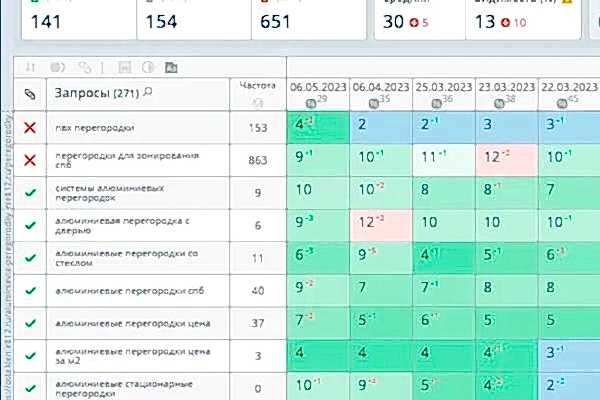Click the query алюминиевые перегородки цена за м2
This screenshot has height=400, width=600.
(x=133, y=356)
